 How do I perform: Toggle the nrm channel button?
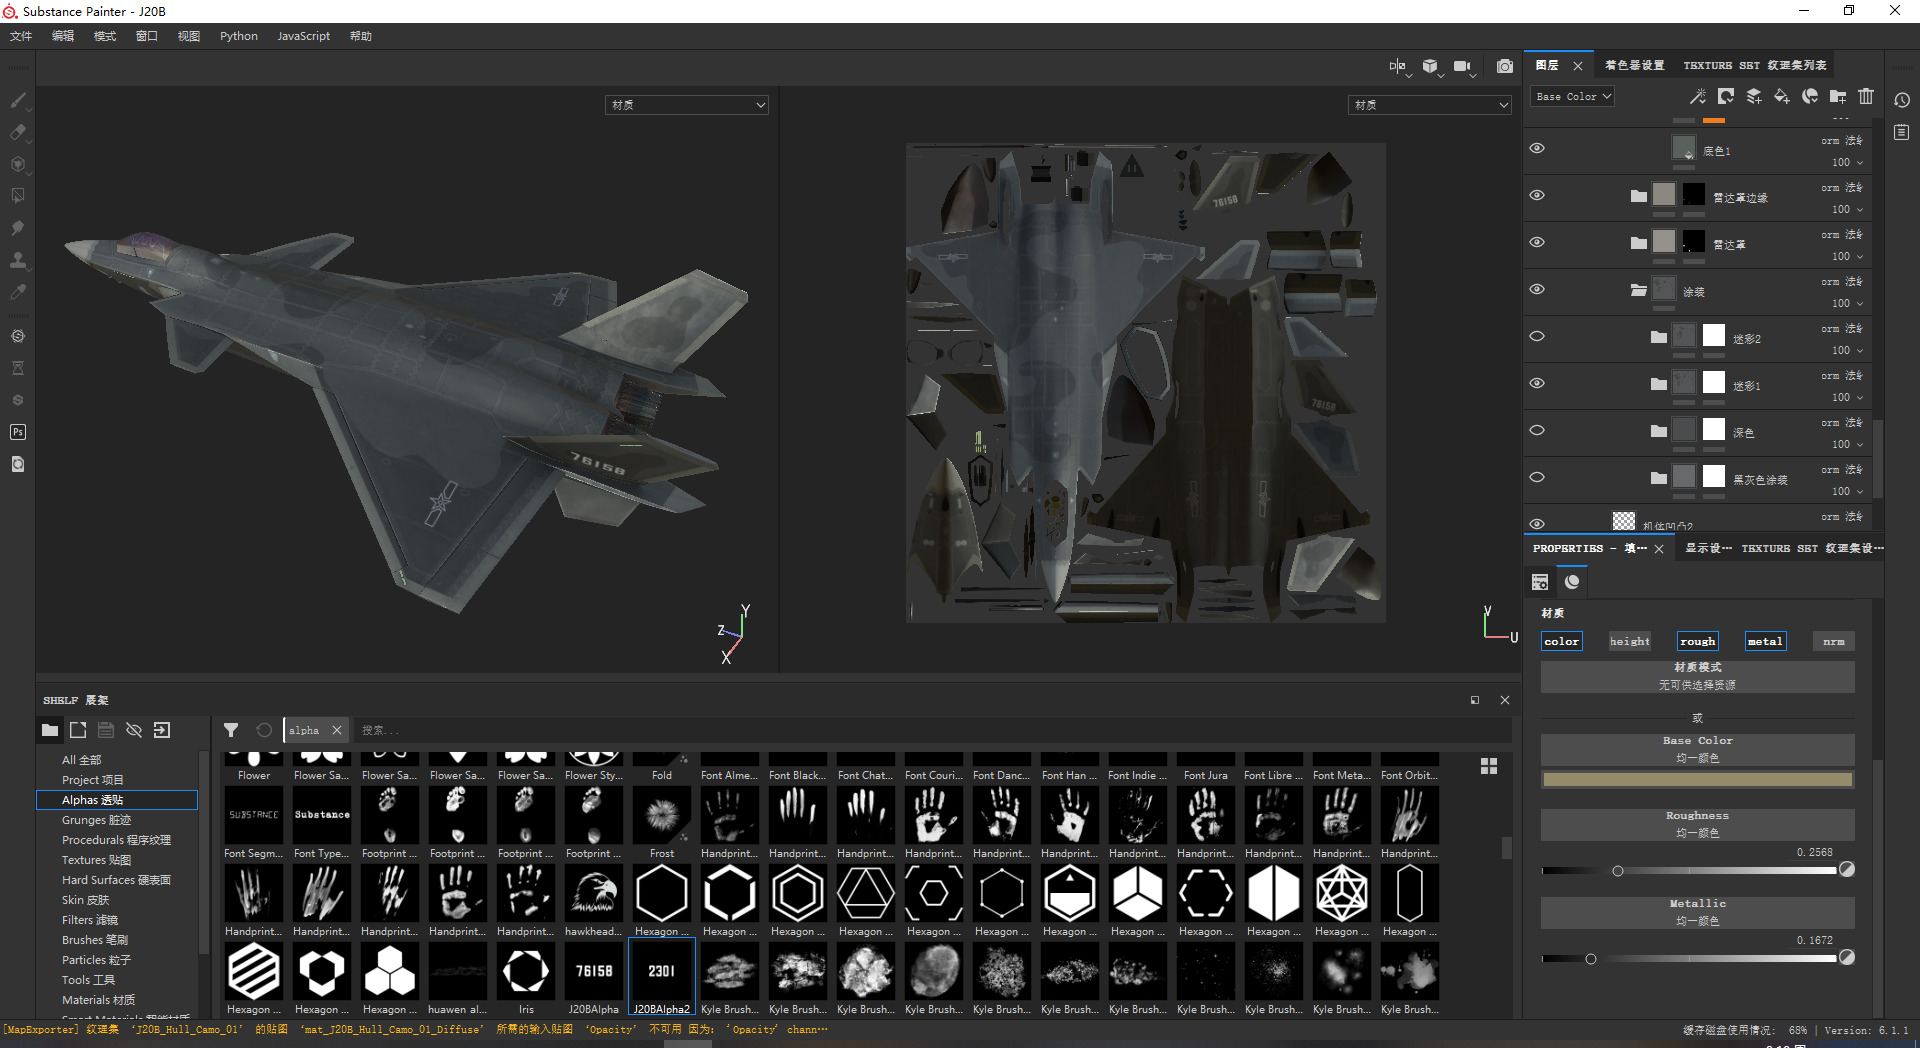1833,641
